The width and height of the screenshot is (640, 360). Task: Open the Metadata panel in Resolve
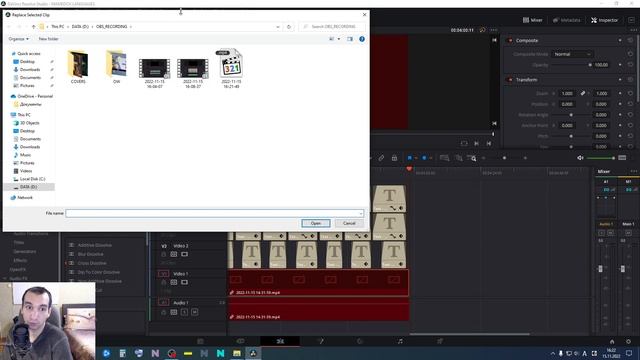pos(567,20)
